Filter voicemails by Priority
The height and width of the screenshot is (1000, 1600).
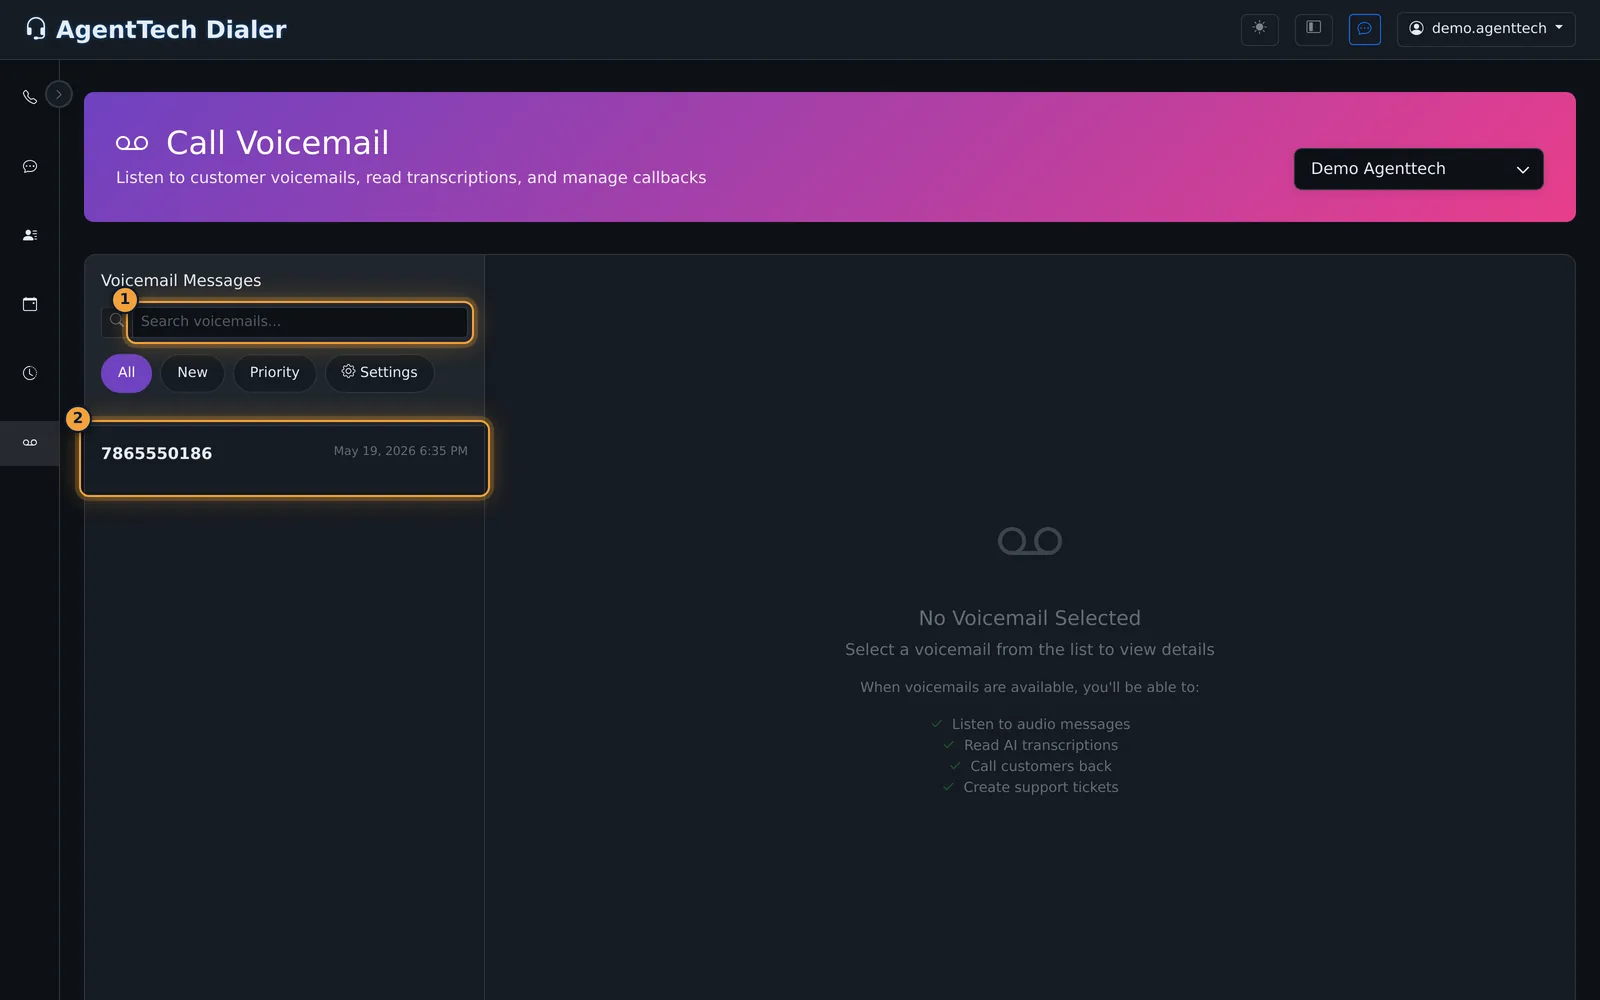point(274,373)
